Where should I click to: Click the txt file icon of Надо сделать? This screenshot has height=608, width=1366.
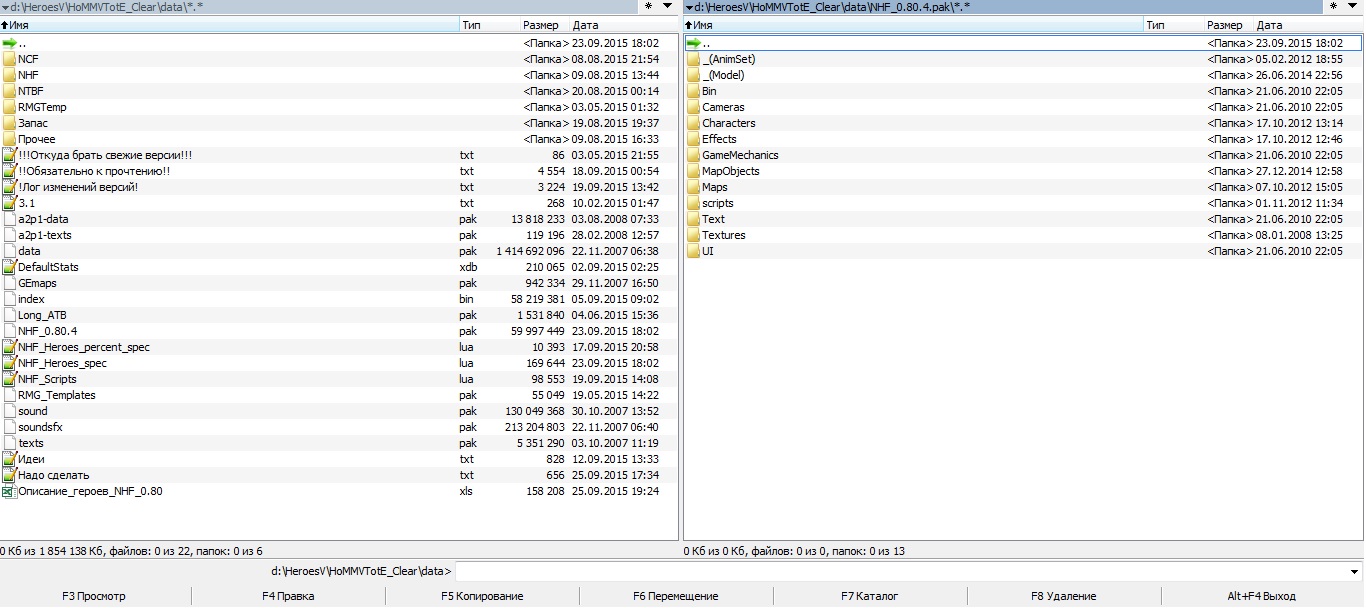9,475
